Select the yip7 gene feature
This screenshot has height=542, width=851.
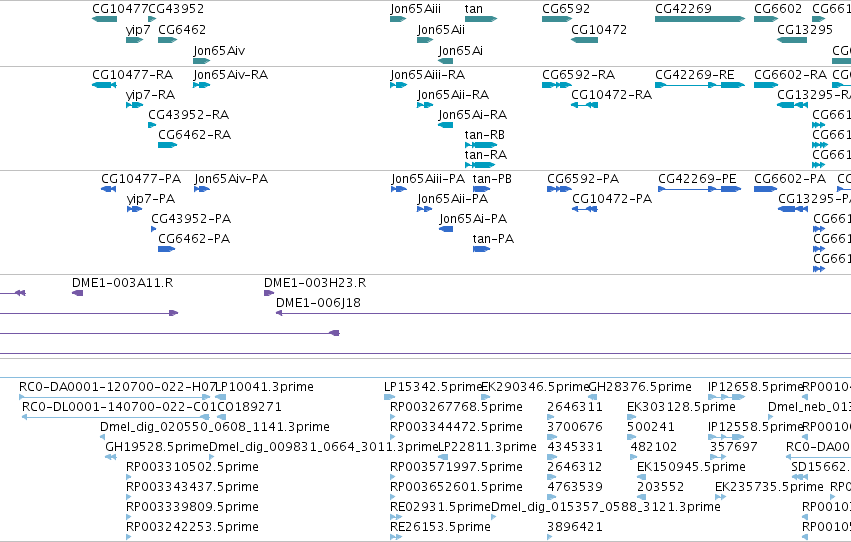point(135,40)
